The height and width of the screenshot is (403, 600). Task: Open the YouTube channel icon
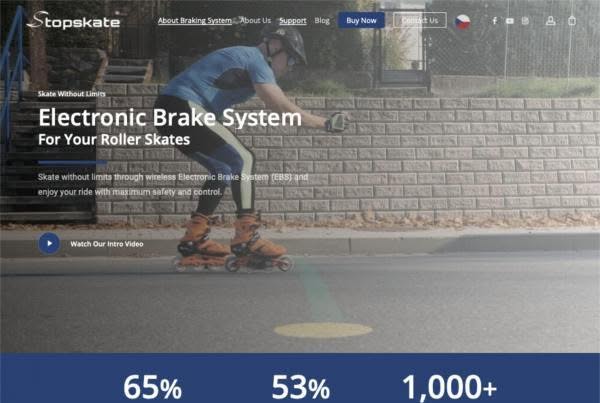[510, 21]
